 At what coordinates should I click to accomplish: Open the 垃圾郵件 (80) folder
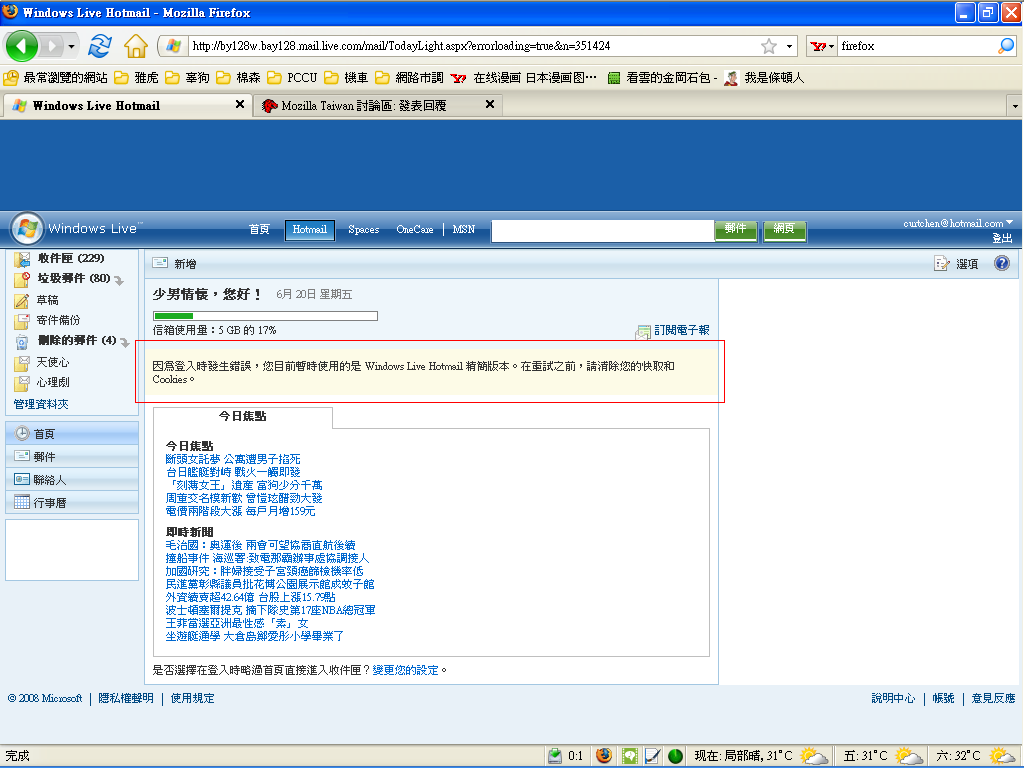74,278
